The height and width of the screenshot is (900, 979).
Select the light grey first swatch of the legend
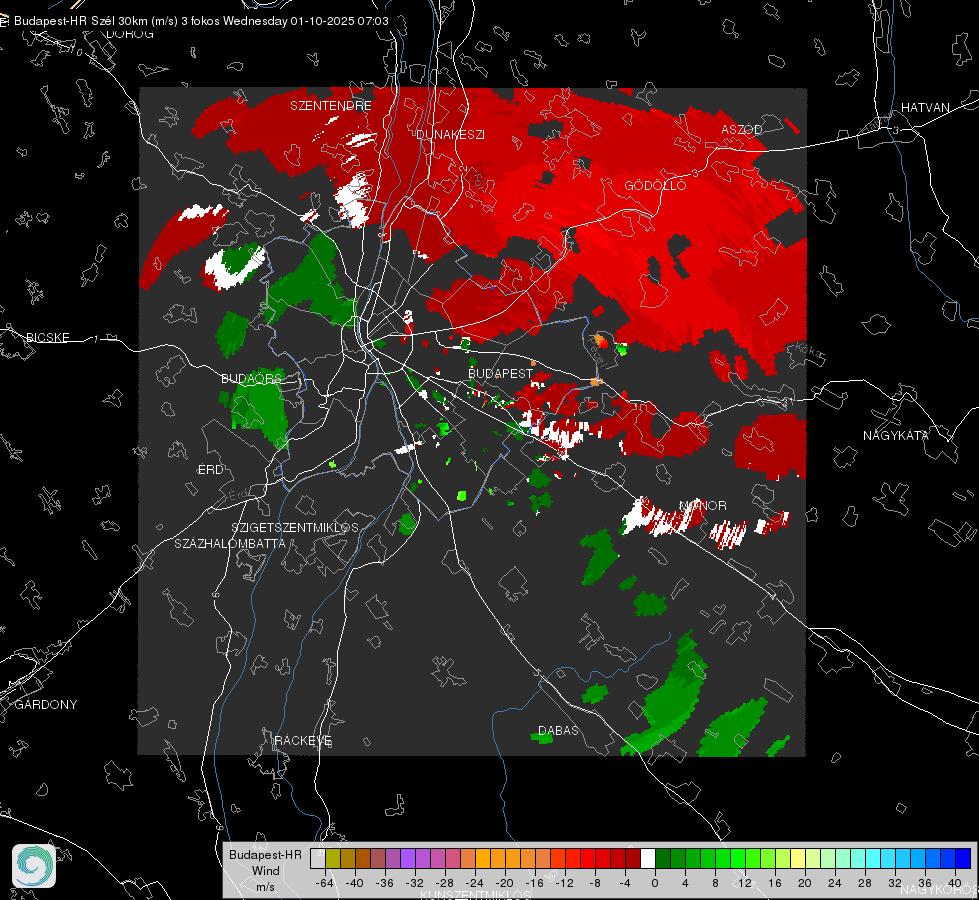[x=318, y=859]
